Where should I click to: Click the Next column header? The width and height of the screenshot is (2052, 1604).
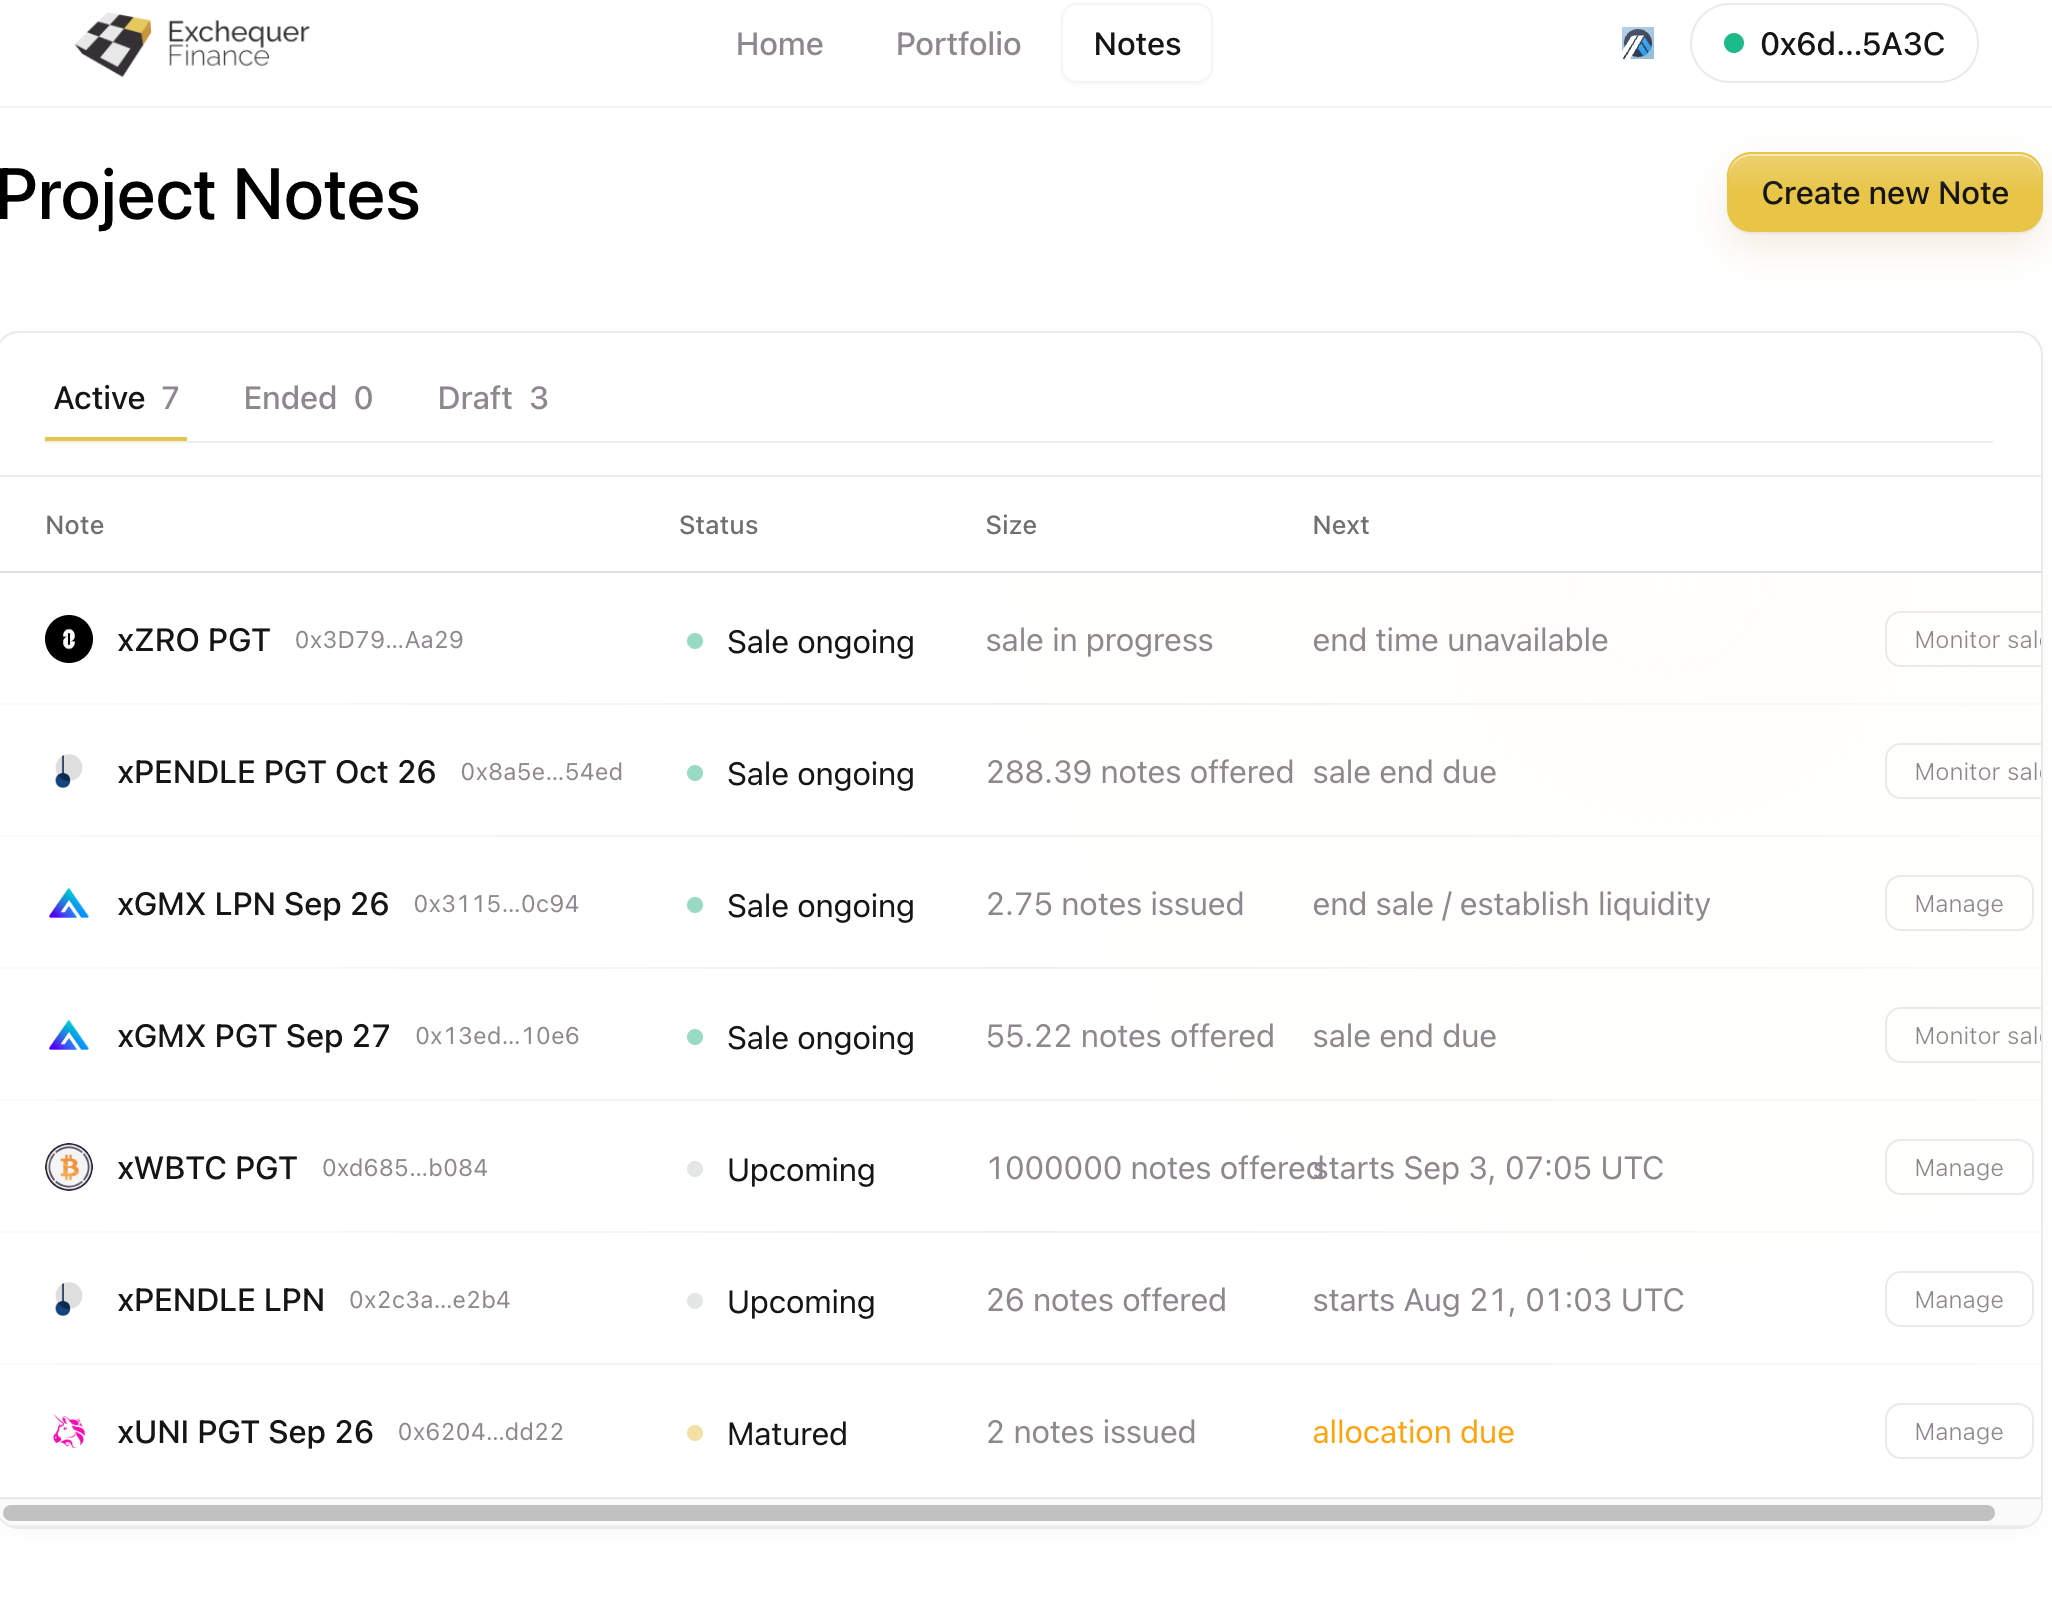pyautogui.click(x=1341, y=525)
